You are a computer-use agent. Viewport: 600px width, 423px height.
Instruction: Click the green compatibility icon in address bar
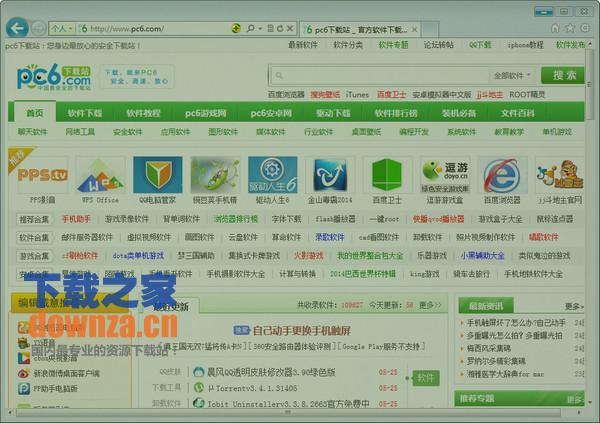(236, 28)
